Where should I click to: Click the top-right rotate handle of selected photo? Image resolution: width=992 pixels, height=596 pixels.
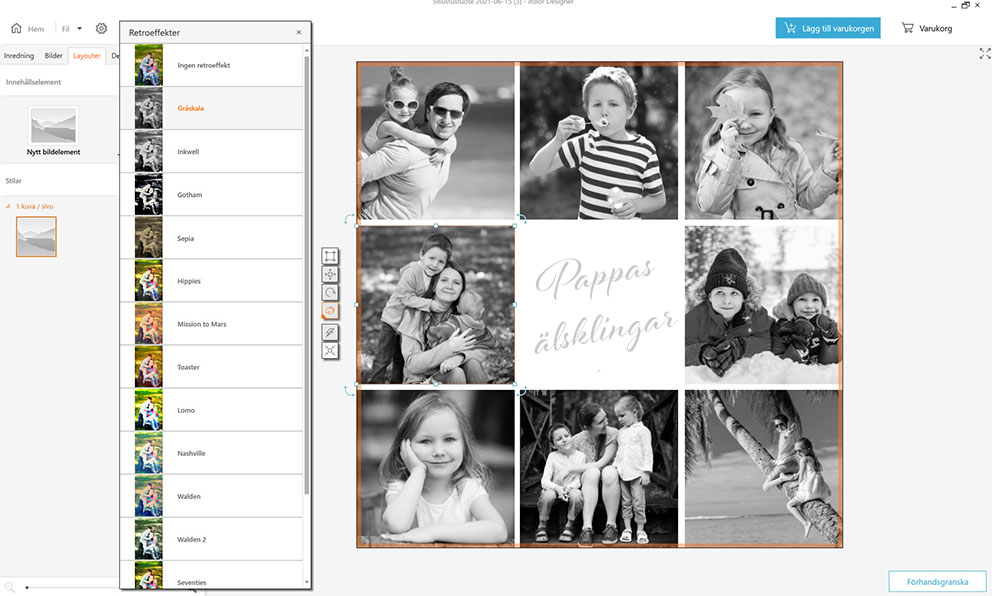point(522,219)
